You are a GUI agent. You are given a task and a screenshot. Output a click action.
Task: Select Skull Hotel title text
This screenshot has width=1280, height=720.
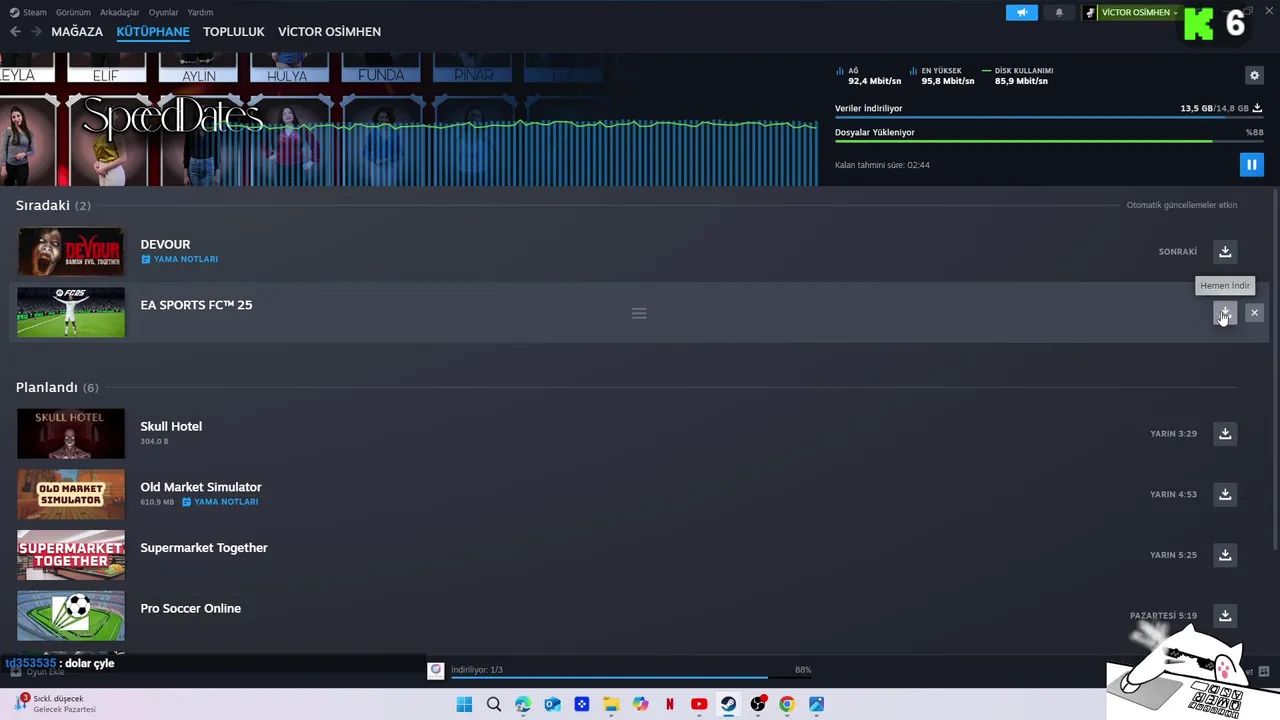(171, 426)
